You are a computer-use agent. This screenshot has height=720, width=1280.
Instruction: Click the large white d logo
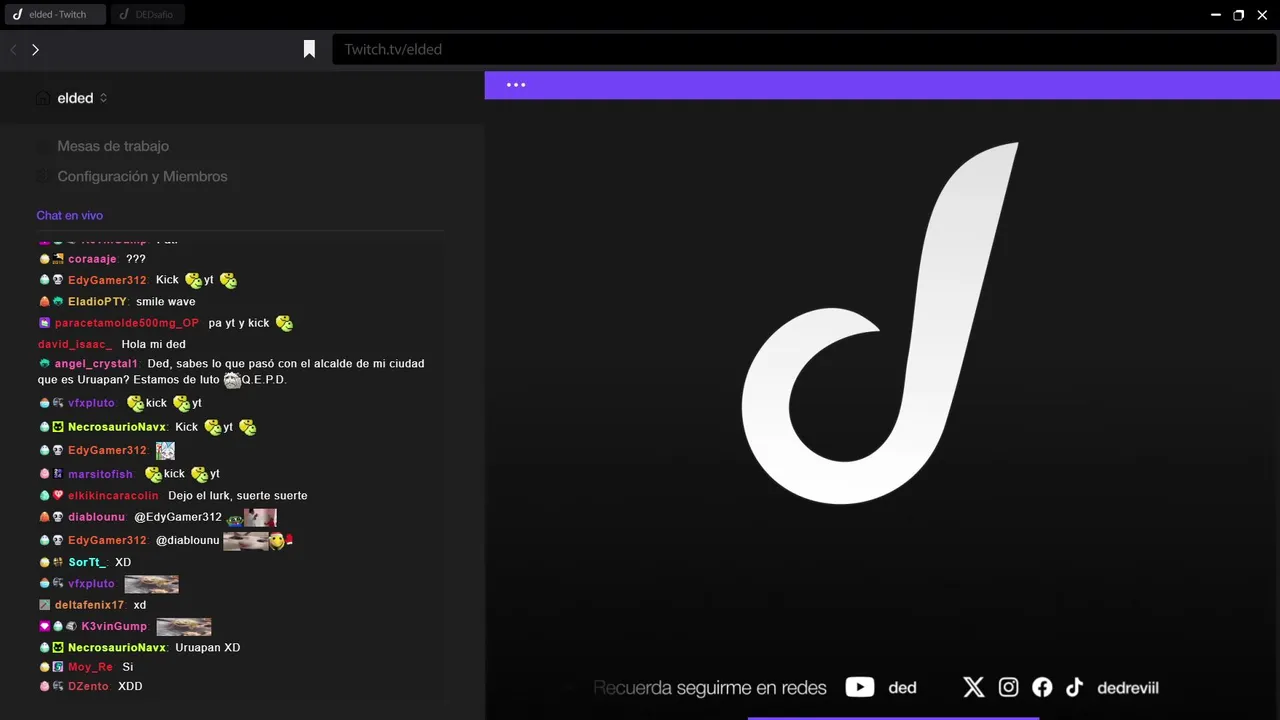tap(880, 322)
